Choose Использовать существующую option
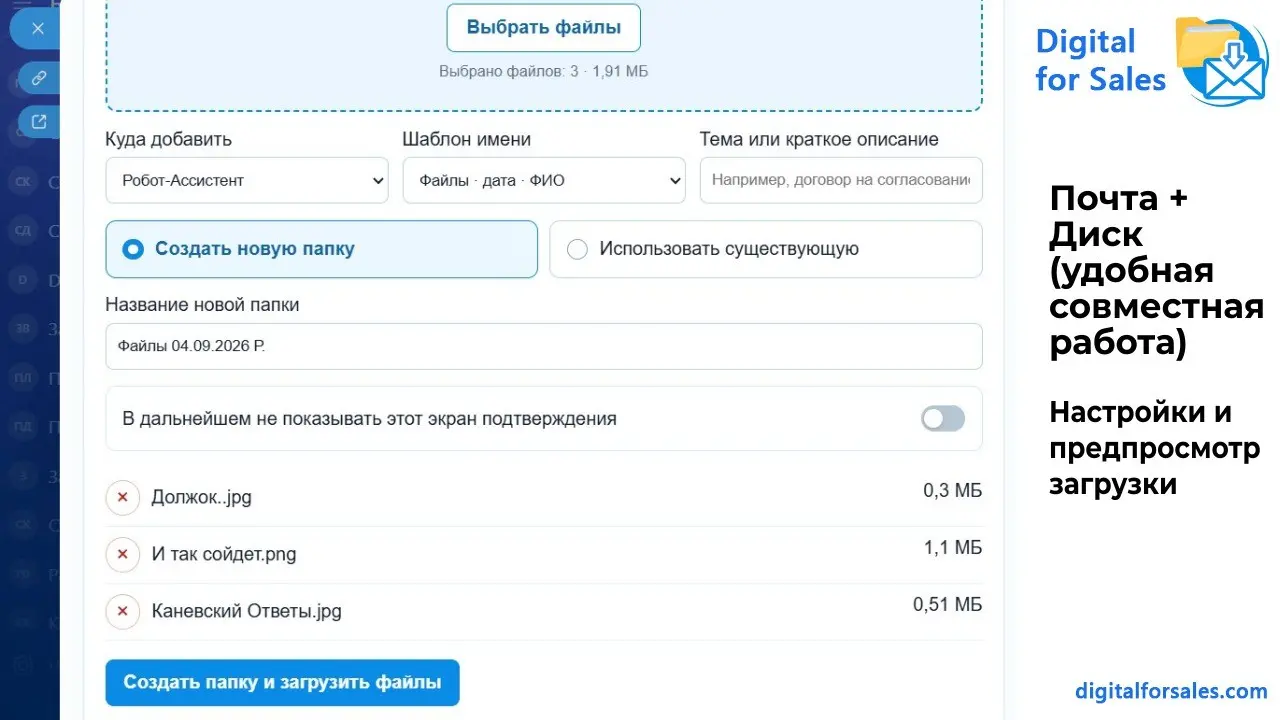The height and width of the screenshot is (720, 1280). pyautogui.click(x=766, y=249)
